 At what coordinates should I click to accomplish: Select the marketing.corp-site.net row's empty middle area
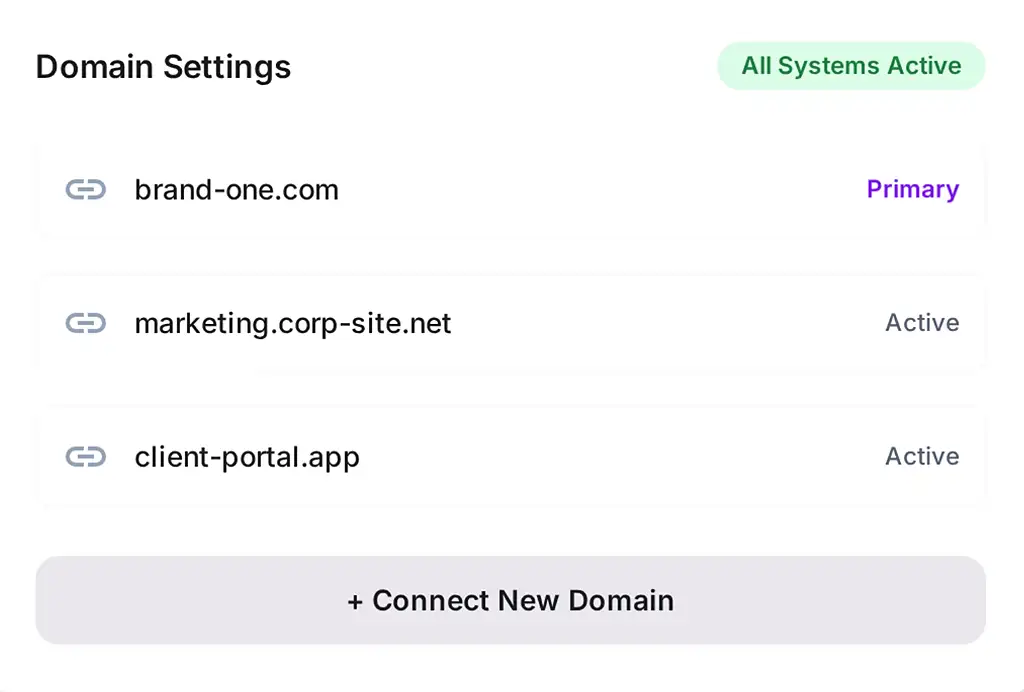pyautogui.click(x=660, y=323)
